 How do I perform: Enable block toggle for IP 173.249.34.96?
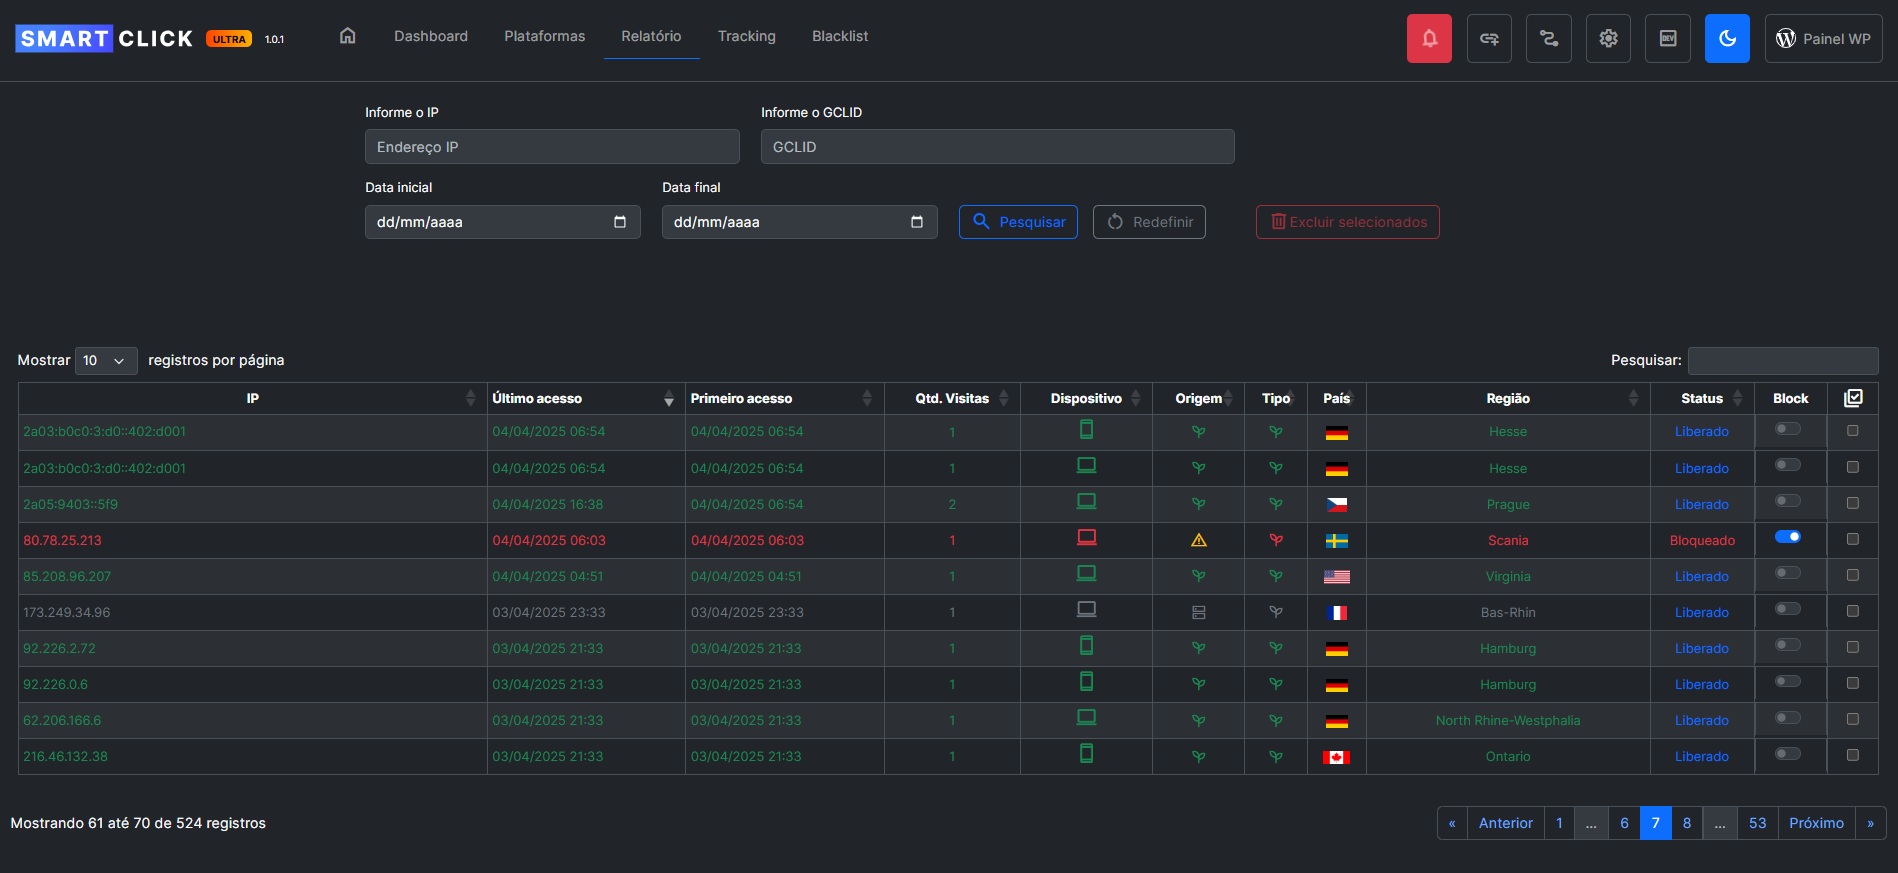coord(1787,609)
